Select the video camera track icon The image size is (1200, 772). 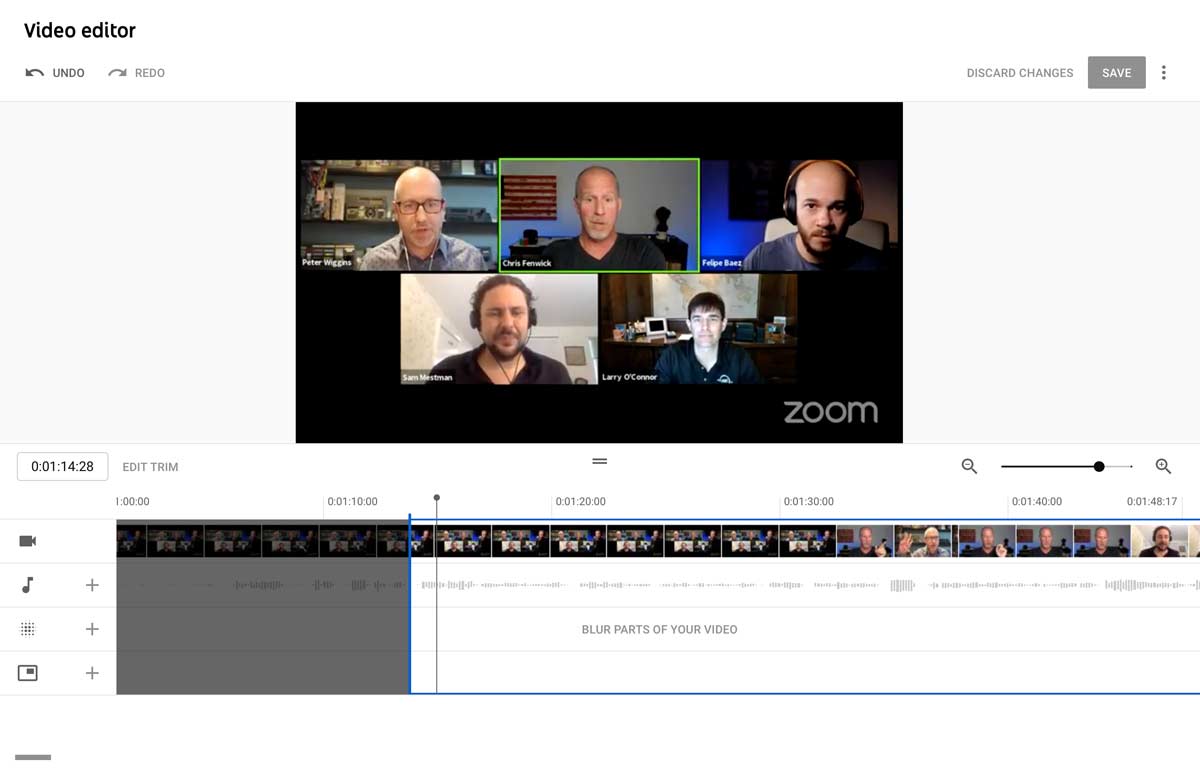pos(28,541)
